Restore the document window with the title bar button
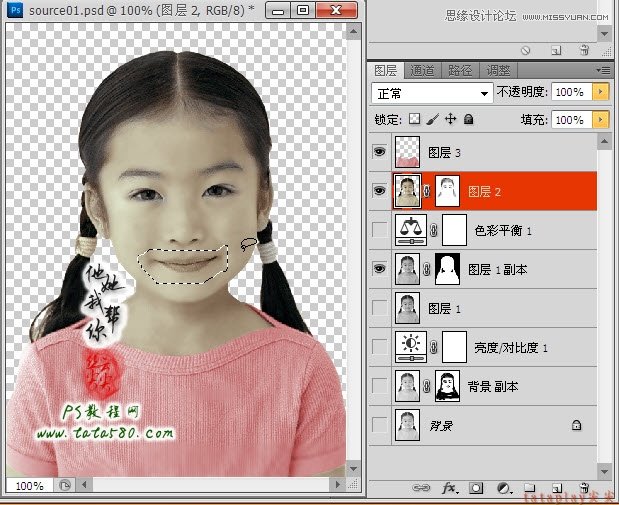Screen dimensions: 619x505 [303, 10]
